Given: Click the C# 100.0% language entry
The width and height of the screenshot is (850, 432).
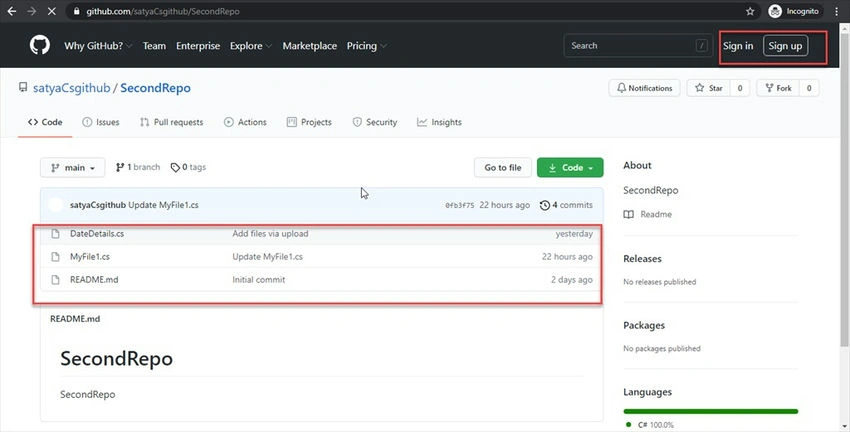Looking at the screenshot, I should (x=650, y=425).
